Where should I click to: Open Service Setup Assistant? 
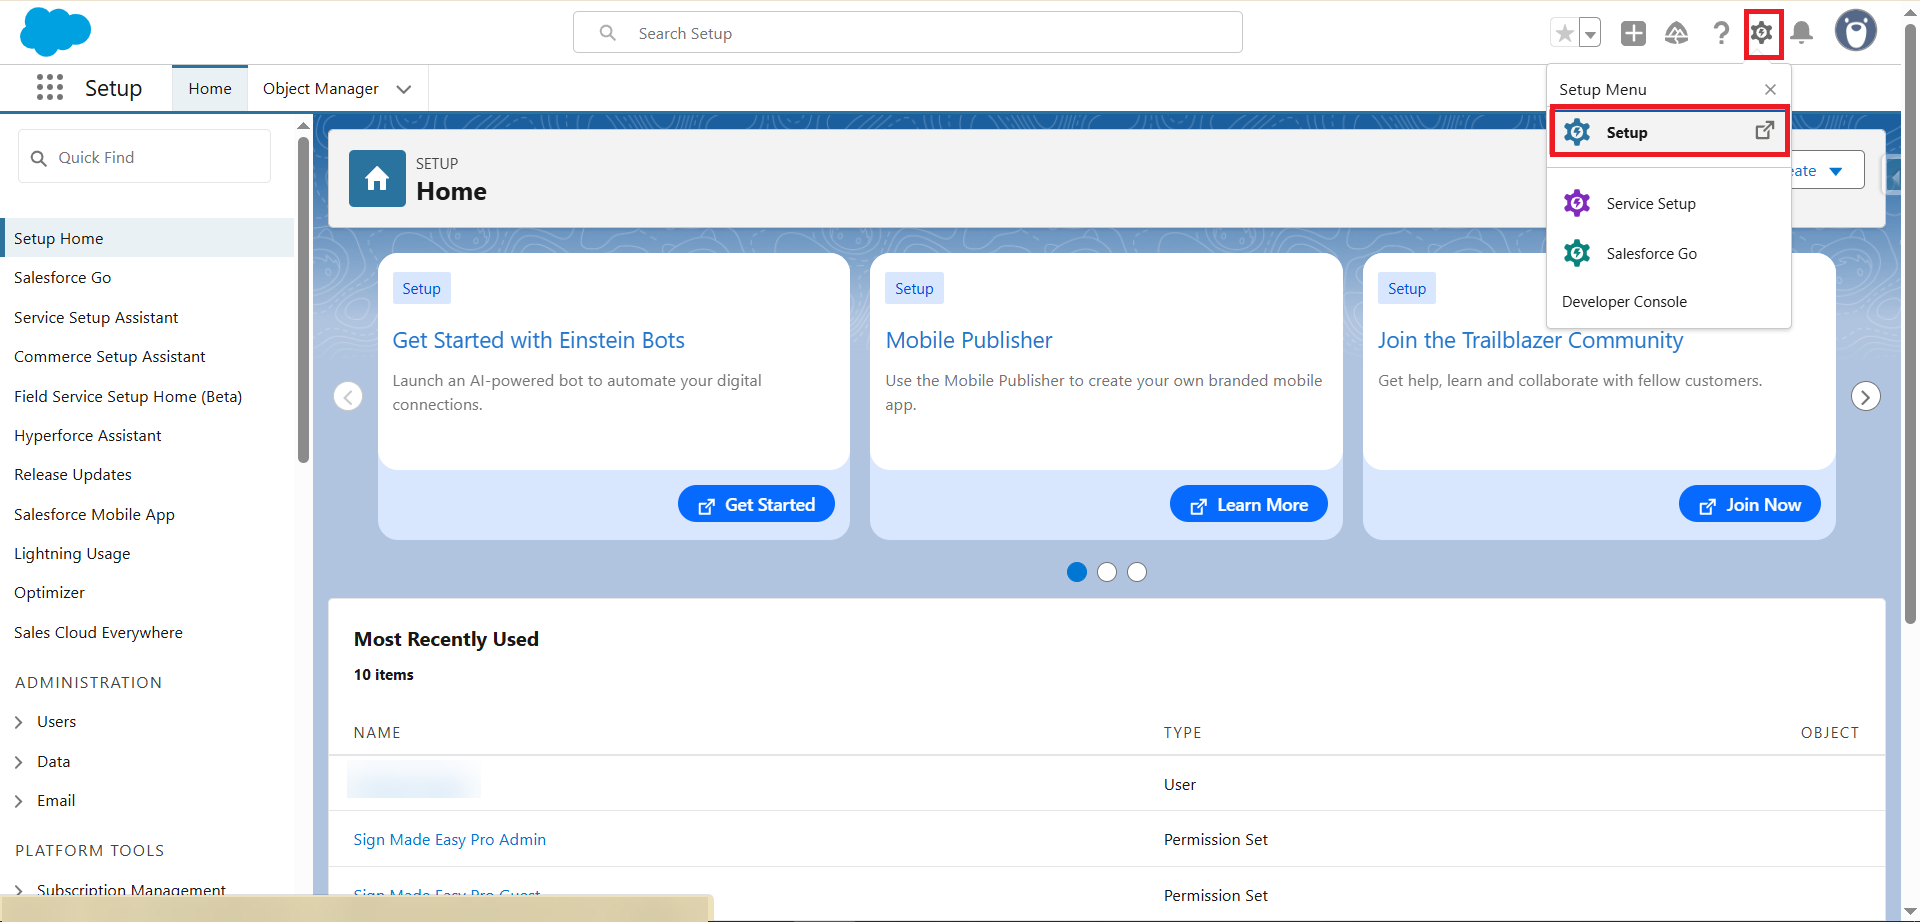pos(96,318)
